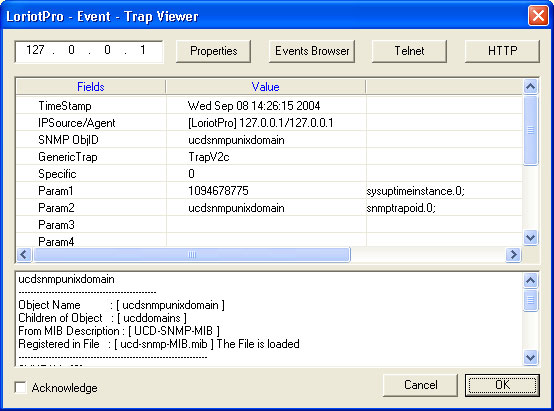The height and width of the screenshot is (411, 554).
Task: Click ucdsnmpunixdomain heading in description pane
Action: pos(66,279)
